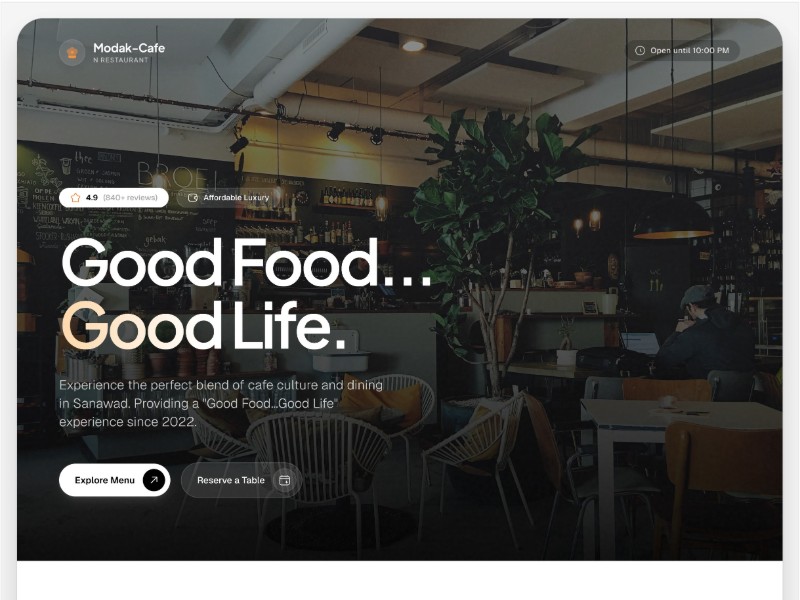Image resolution: width=800 pixels, height=600 pixels.
Task: Click the clock icon beside opening hours
Action: click(x=639, y=51)
